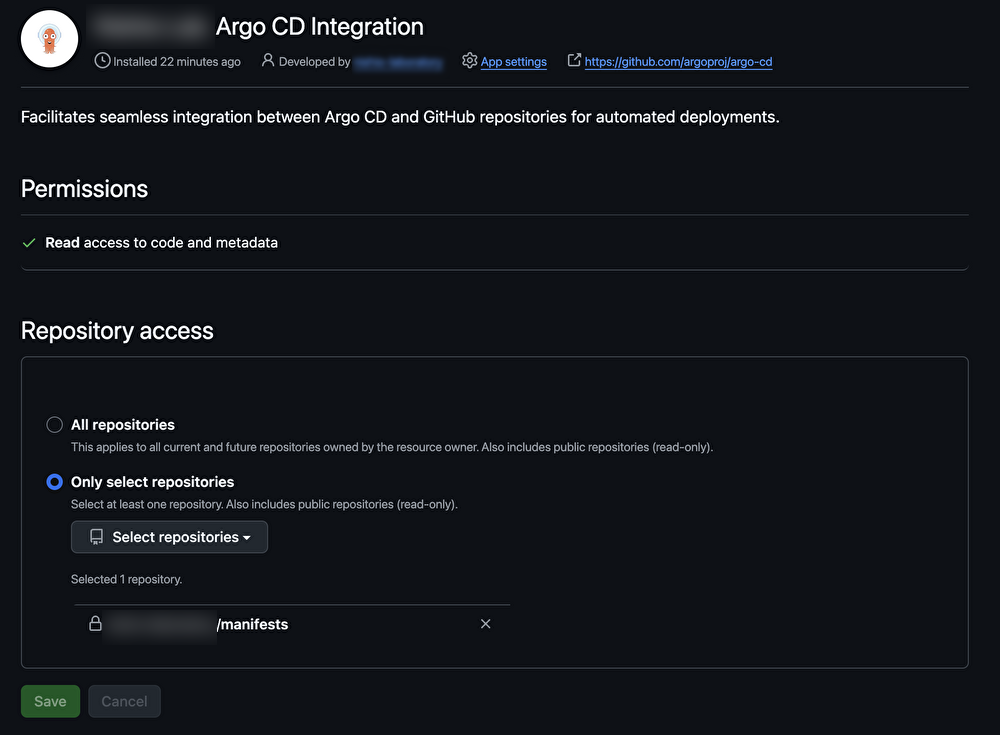Click the external link icon before the GitHub URL

[x=574, y=60]
